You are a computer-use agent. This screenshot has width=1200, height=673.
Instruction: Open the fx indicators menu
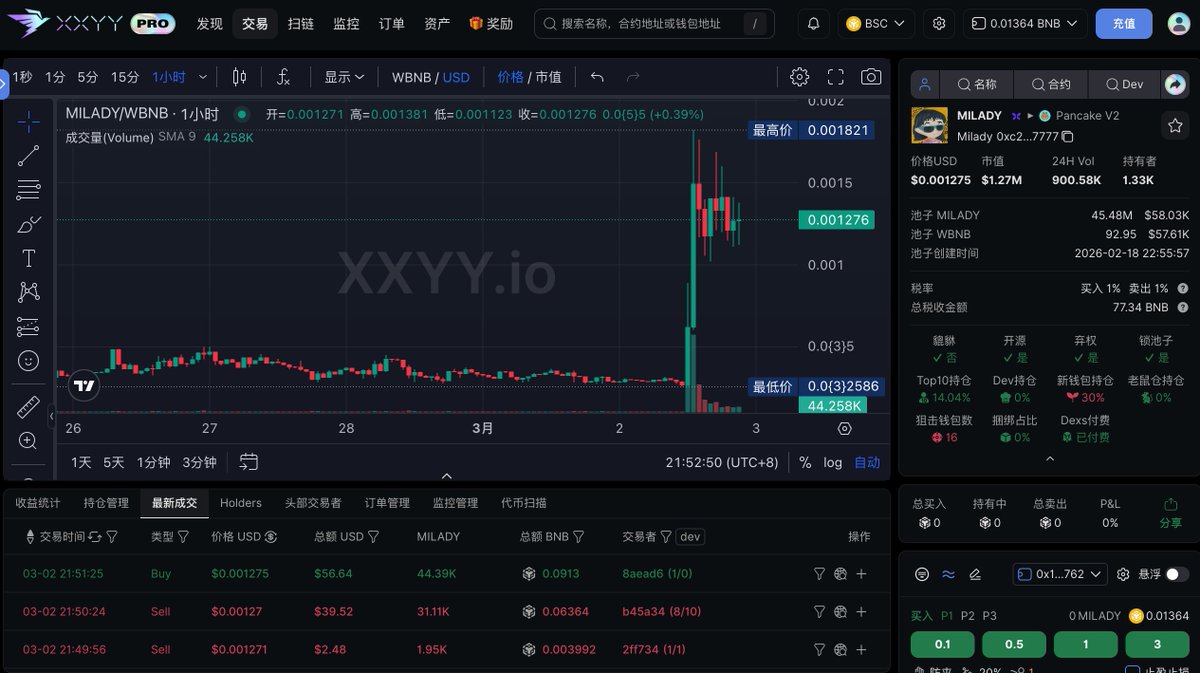(x=284, y=77)
